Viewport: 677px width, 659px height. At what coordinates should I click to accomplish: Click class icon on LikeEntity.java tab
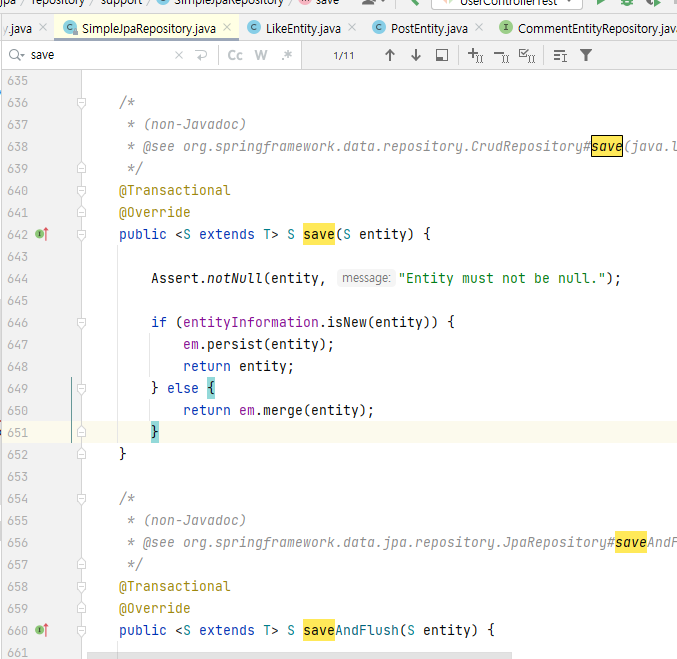[x=254, y=28]
